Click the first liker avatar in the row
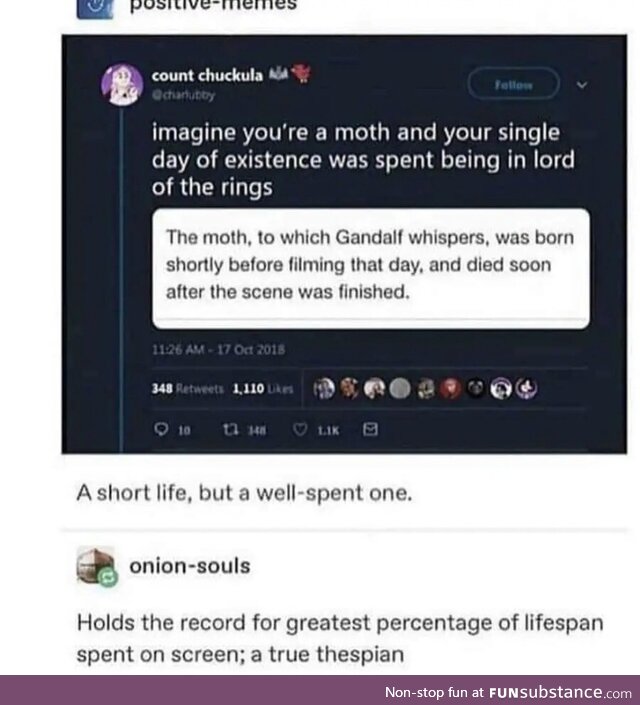This screenshot has height=705, width=640. pos(324,389)
